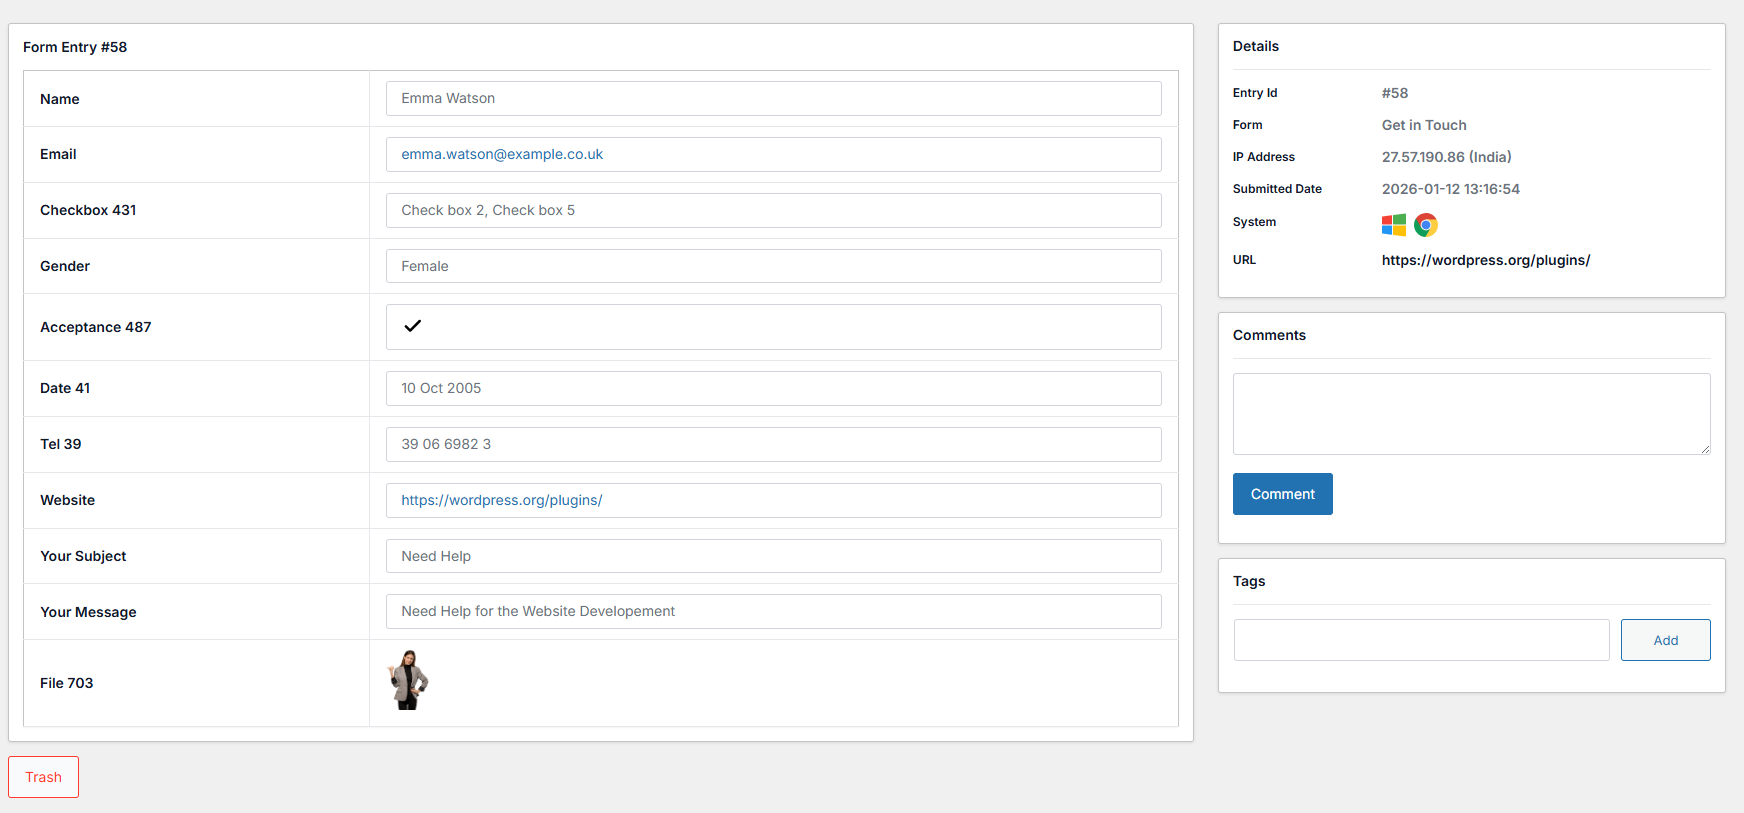Click the Name field showing Emma Watson
Image resolution: width=1744 pixels, height=813 pixels.
click(x=773, y=98)
